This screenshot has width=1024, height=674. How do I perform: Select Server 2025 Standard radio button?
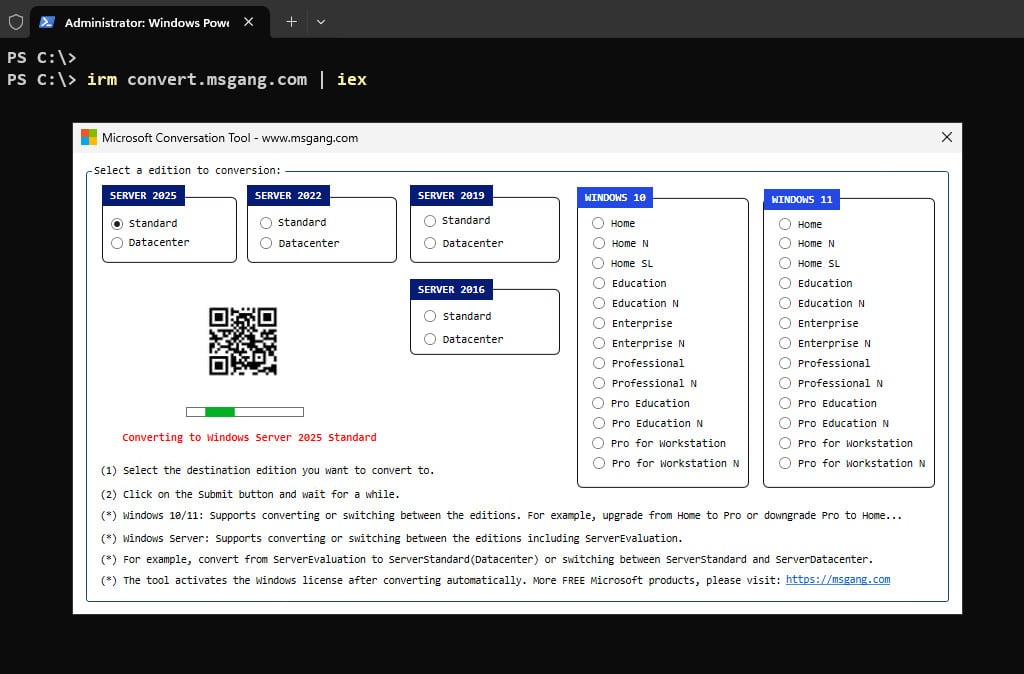coord(117,223)
